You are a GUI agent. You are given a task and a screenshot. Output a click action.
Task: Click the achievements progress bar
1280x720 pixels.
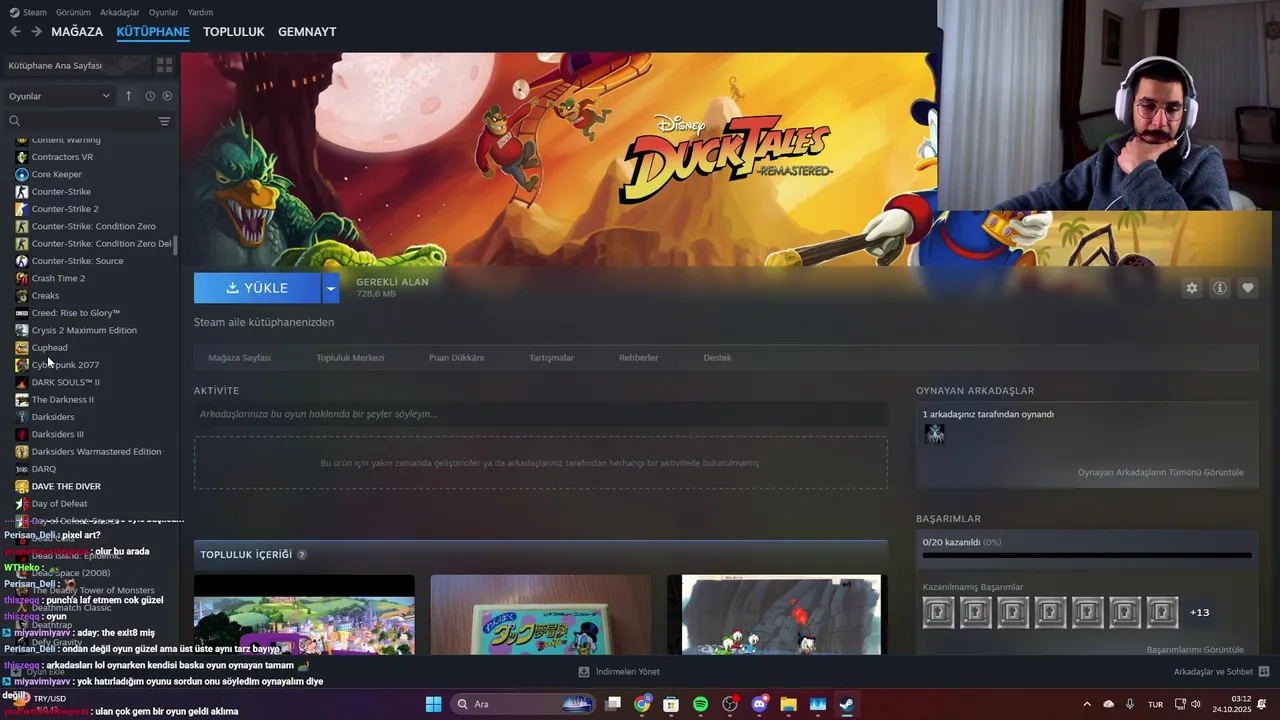point(1087,555)
